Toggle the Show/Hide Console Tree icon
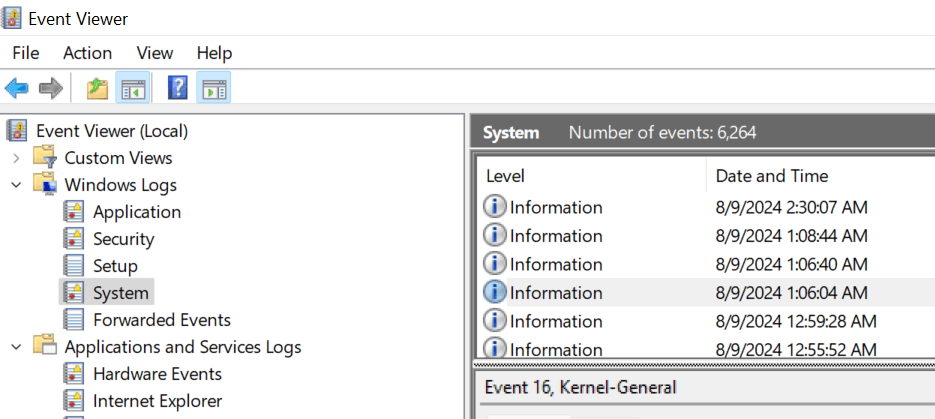The image size is (935, 419). coord(133,89)
